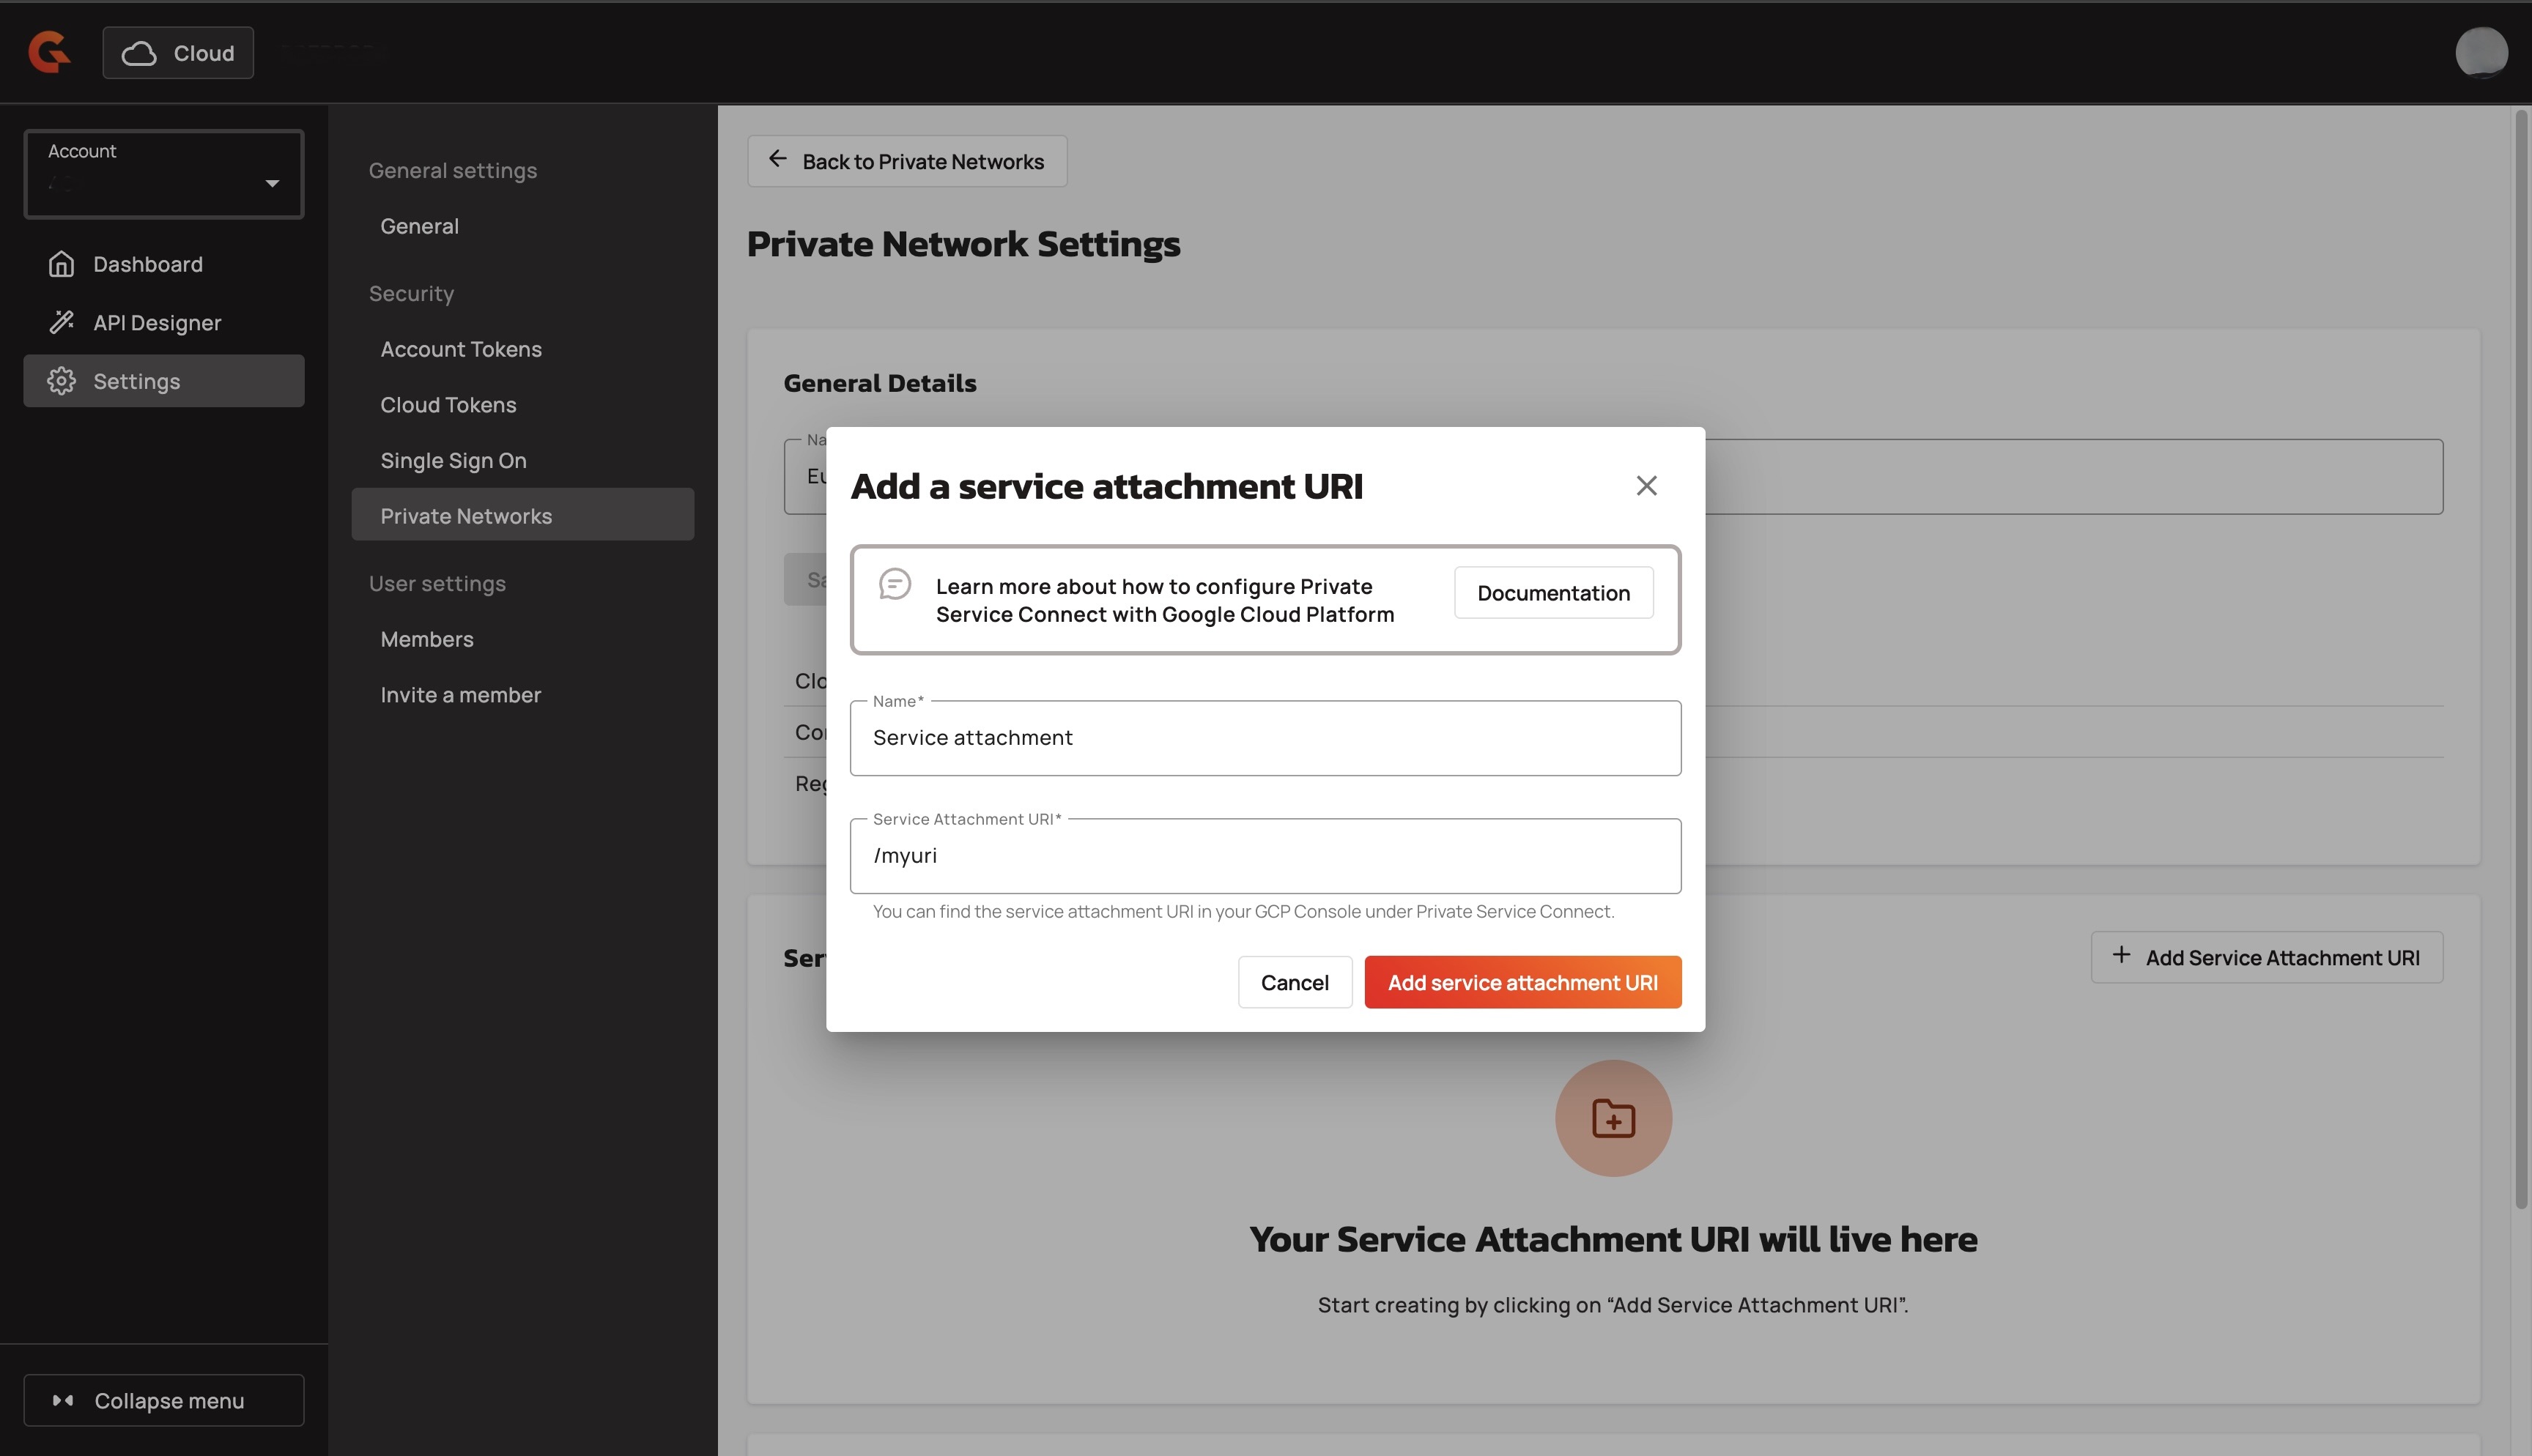
Task: Click the Settings gear icon
Action: 62,381
